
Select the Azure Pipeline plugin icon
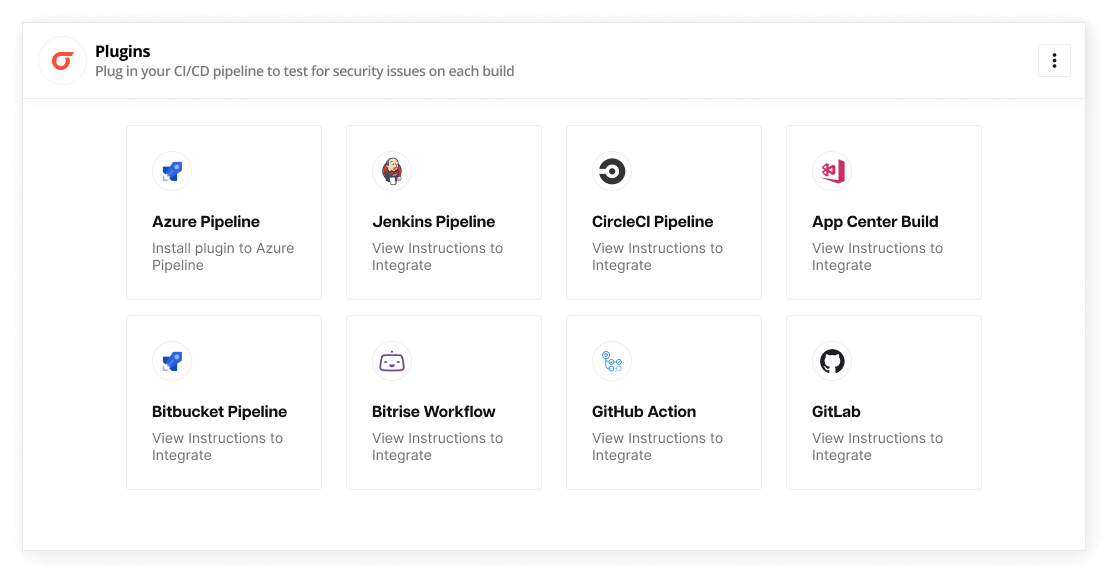[172, 171]
